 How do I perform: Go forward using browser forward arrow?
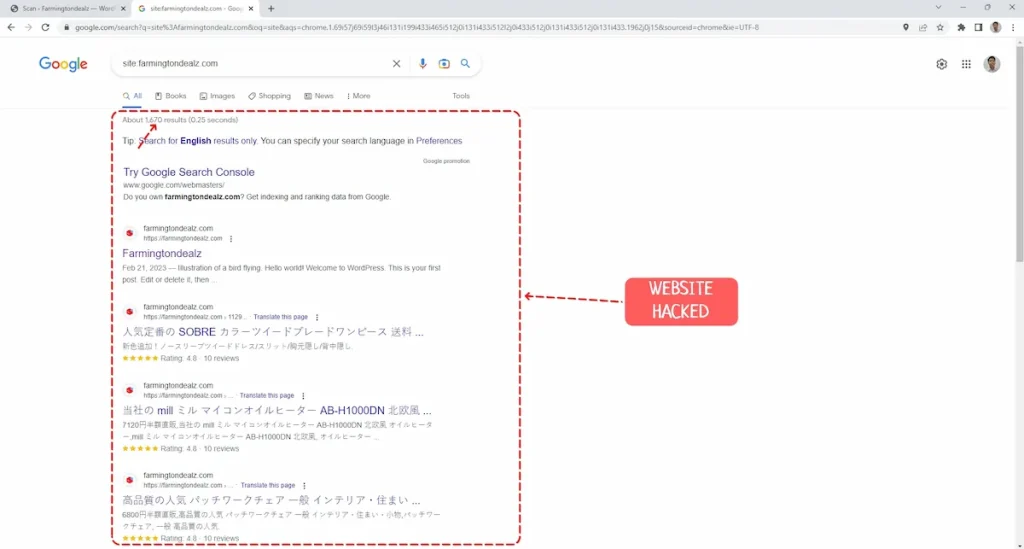coord(28,27)
